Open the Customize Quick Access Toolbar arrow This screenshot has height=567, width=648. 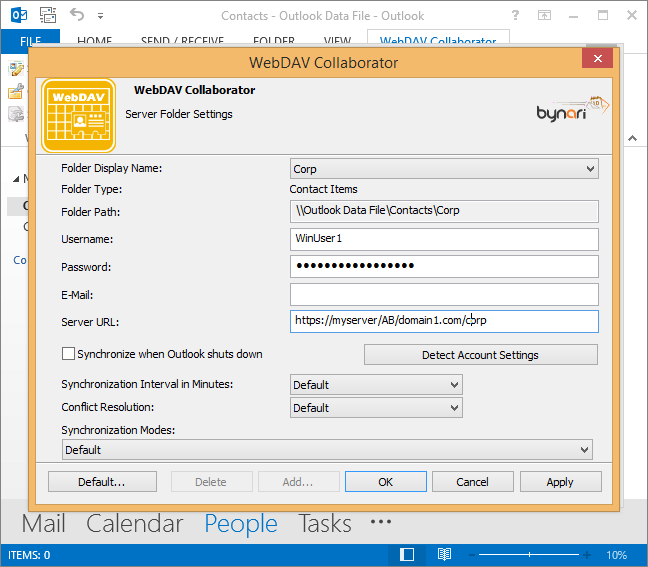pos(100,16)
